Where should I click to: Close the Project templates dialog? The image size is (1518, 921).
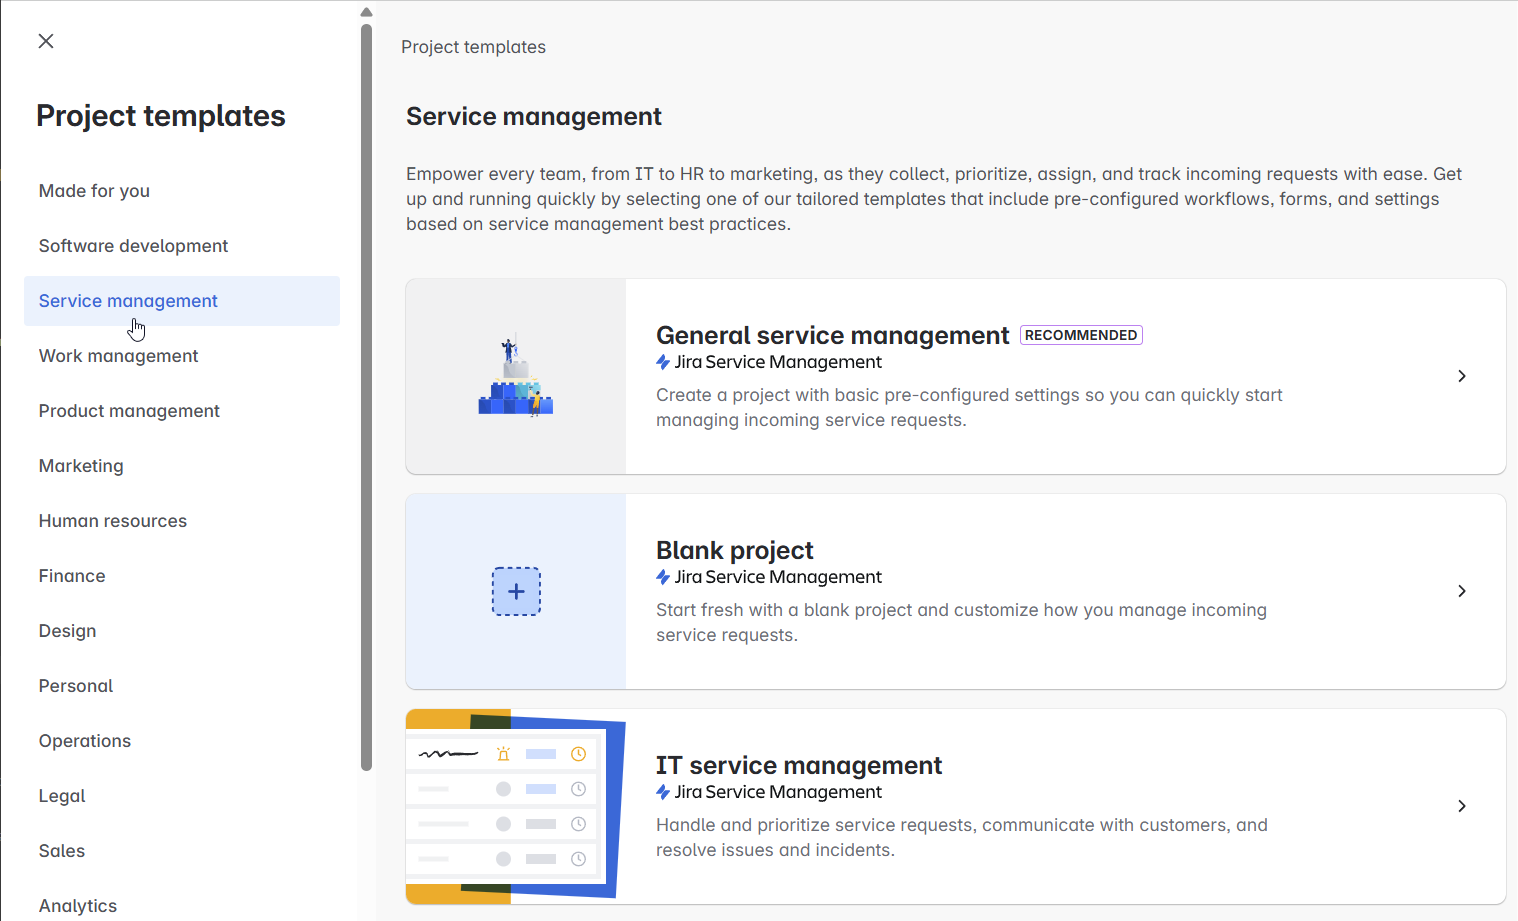[x=46, y=41]
